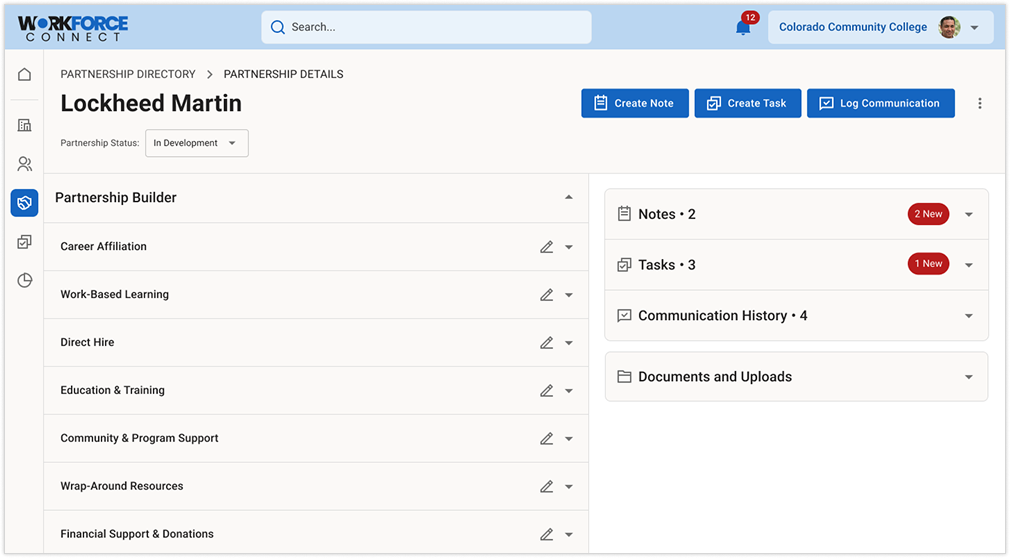Open the three-dot more options menu
The image size is (1010, 558).
pyautogui.click(x=979, y=103)
